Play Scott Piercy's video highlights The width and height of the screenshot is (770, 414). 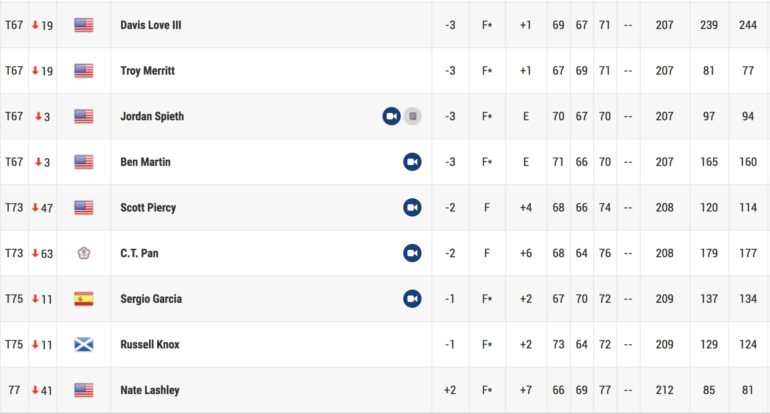412,208
